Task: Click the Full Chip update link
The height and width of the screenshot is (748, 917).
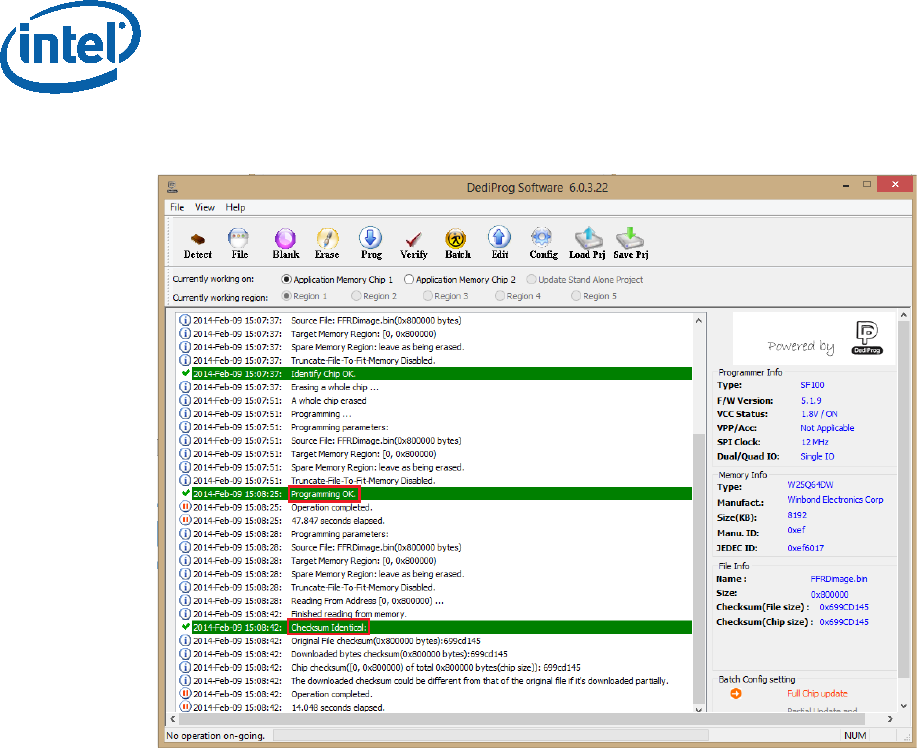Action: click(817, 693)
